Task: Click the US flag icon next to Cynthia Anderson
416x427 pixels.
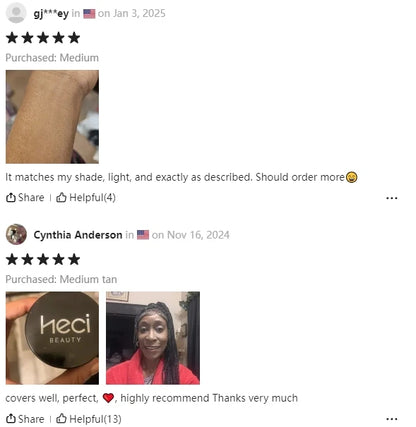Action: coord(143,235)
